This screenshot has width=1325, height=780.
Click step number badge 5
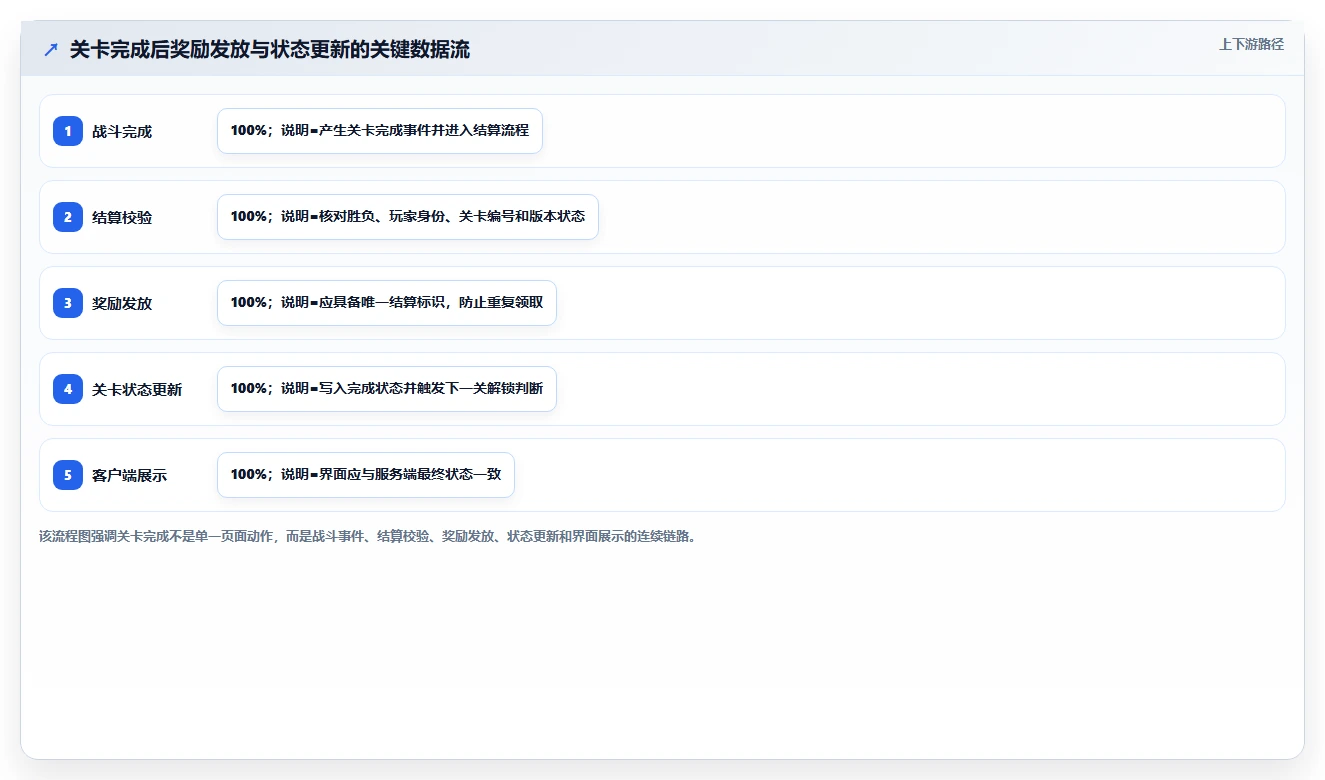click(68, 475)
